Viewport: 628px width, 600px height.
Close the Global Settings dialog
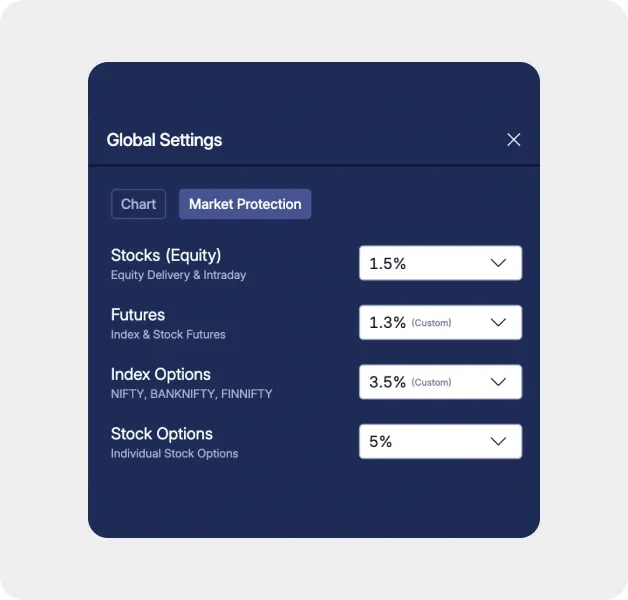tap(513, 140)
